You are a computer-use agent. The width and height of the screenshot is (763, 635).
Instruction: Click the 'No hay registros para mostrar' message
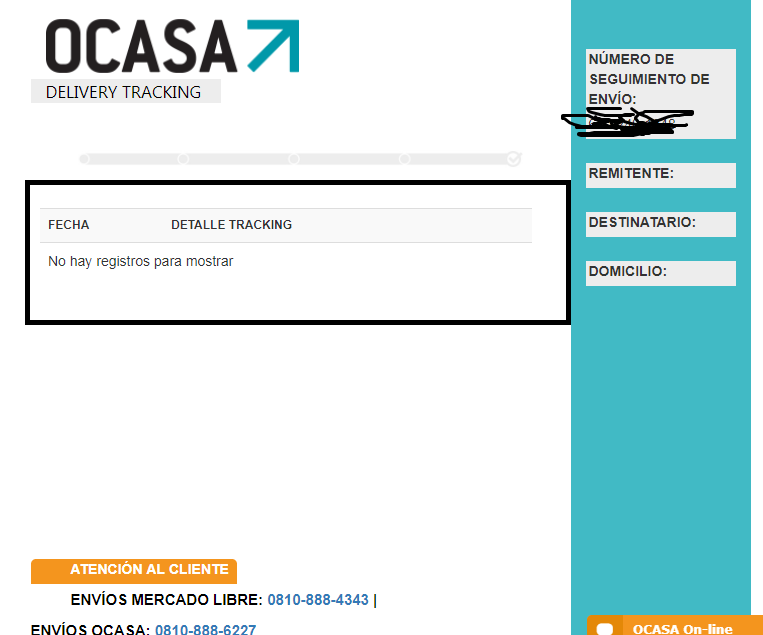141,261
